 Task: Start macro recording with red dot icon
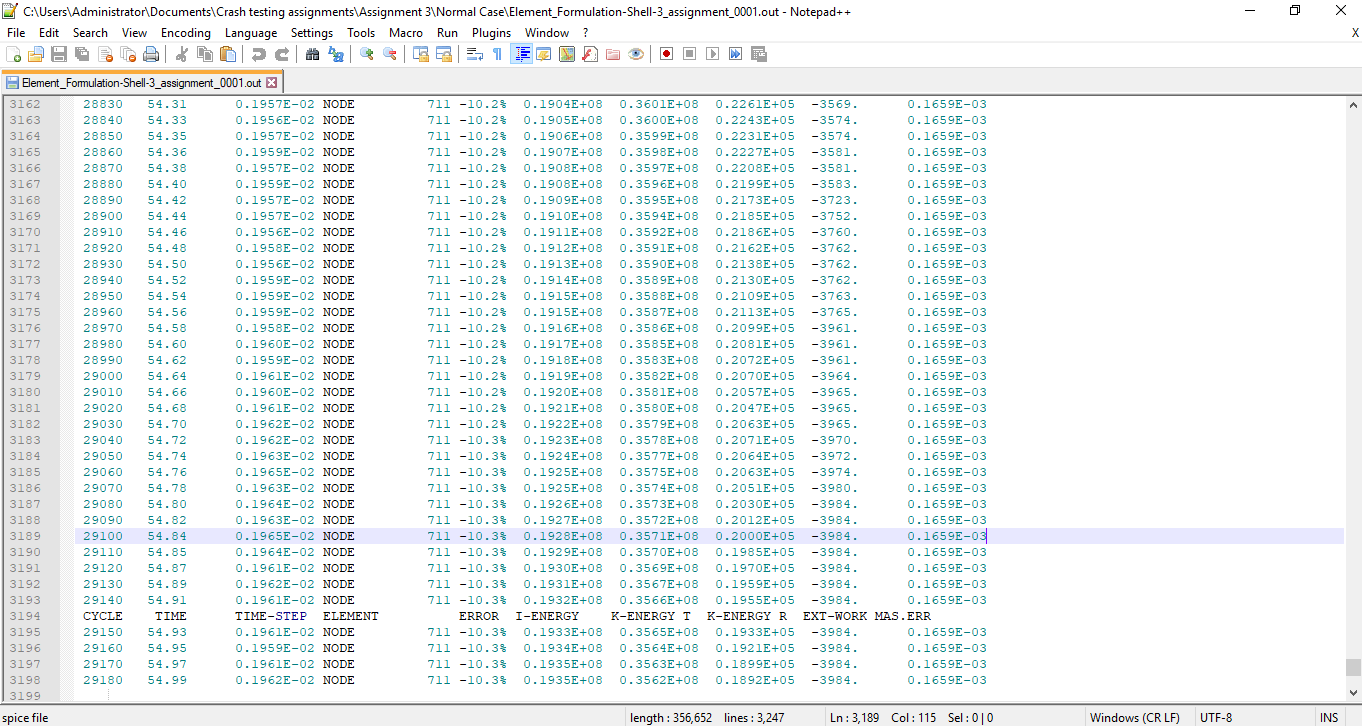pos(666,54)
